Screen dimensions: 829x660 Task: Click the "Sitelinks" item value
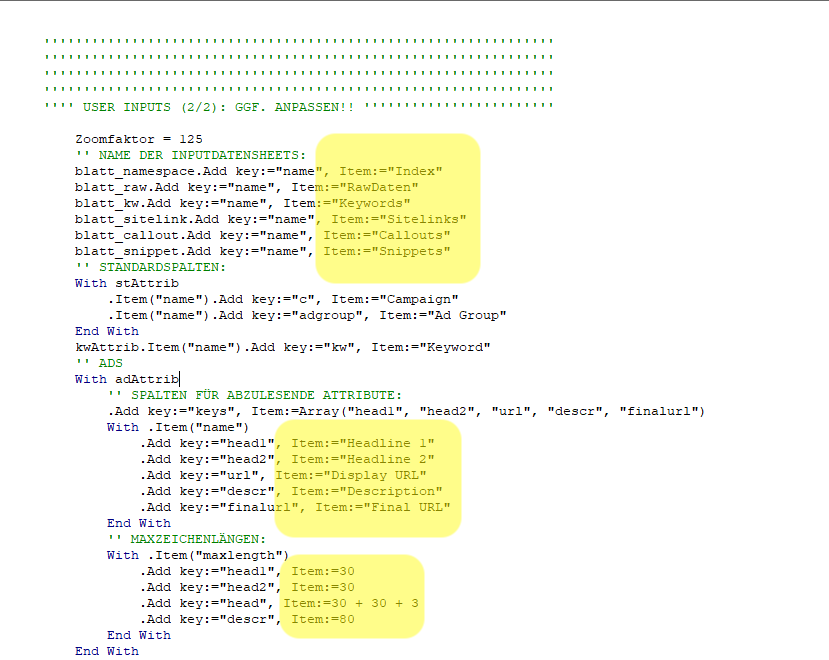click(430, 219)
